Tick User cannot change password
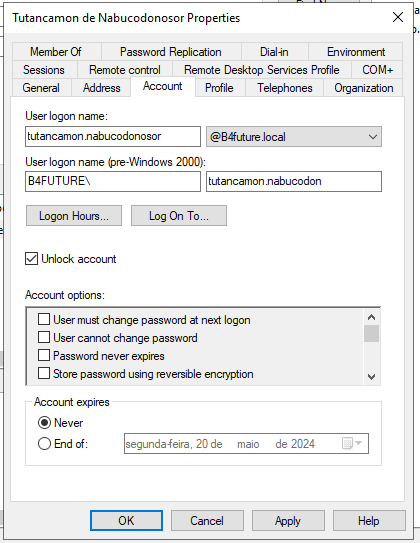420x543 pixels. click(x=44, y=337)
